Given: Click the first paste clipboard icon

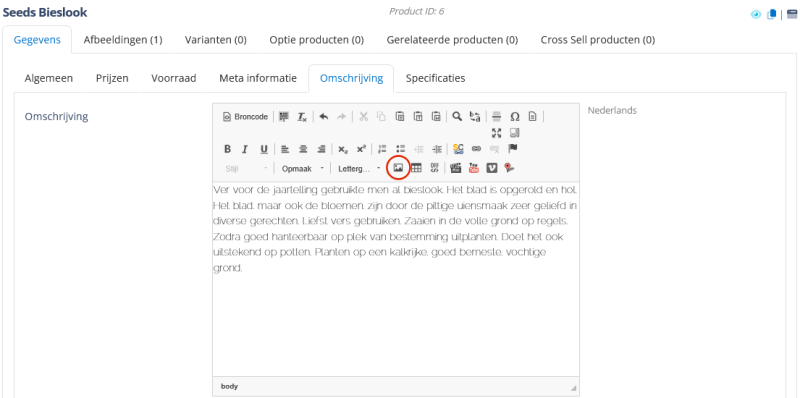Looking at the screenshot, I should 400,117.
